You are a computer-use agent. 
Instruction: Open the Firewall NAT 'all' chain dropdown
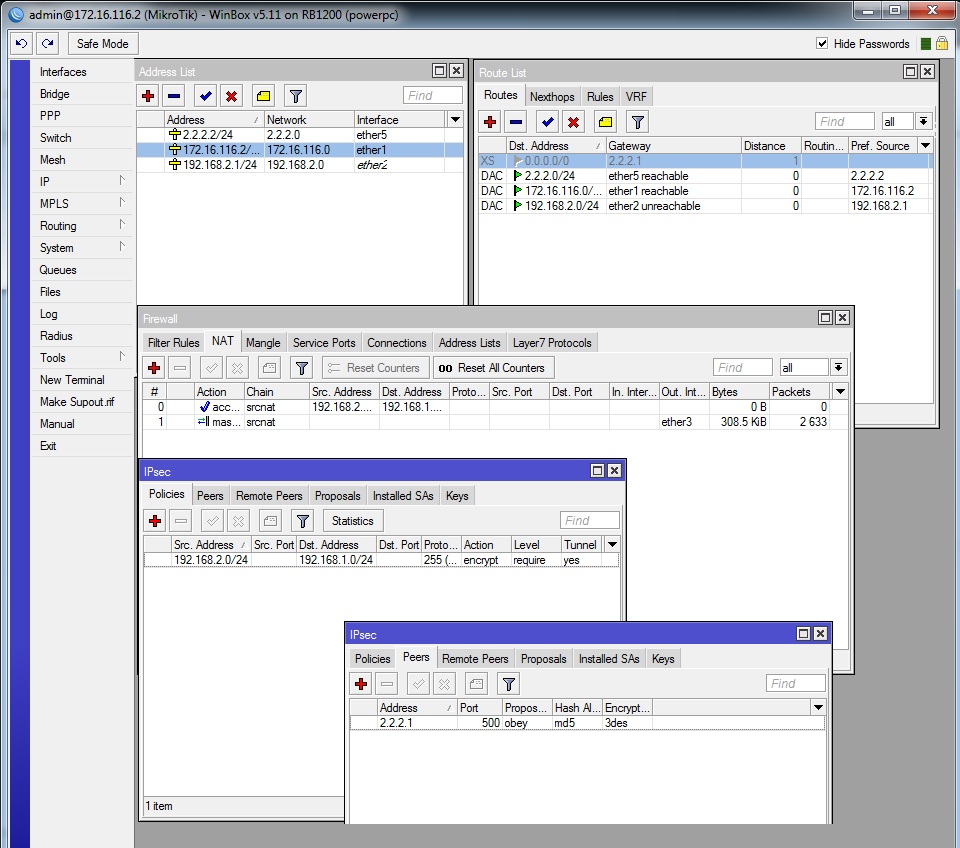[x=838, y=367]
